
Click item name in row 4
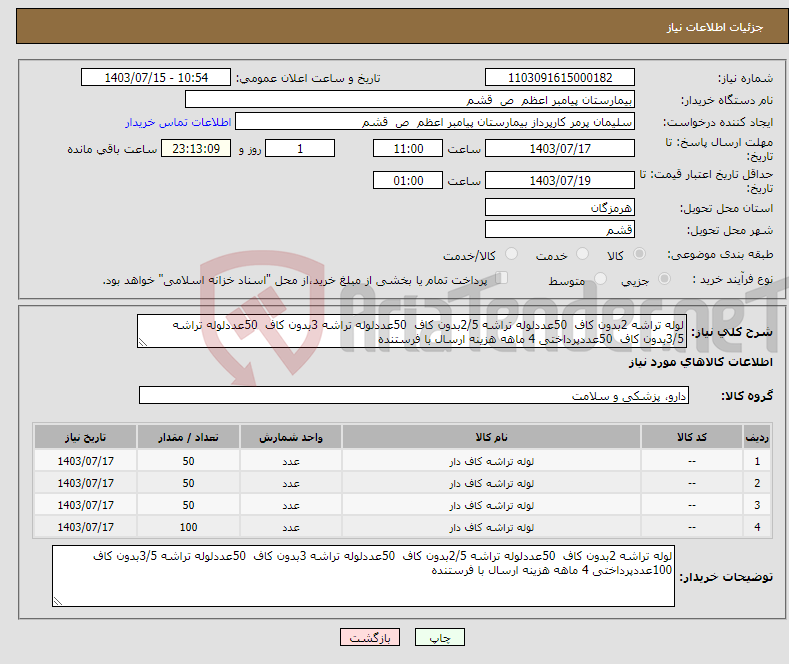click(x=491, y=527)
